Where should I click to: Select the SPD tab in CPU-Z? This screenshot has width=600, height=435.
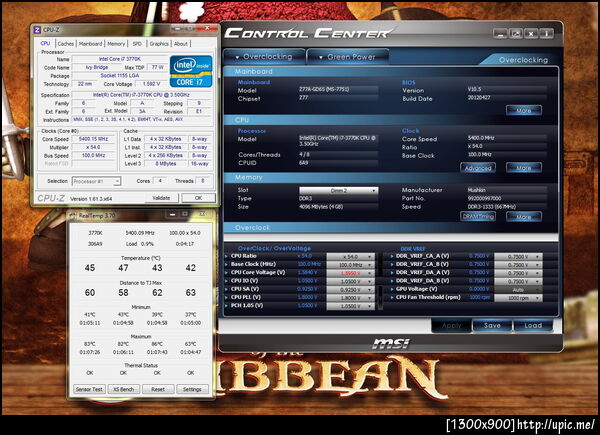pyautogui.click(x=137, y=44)
